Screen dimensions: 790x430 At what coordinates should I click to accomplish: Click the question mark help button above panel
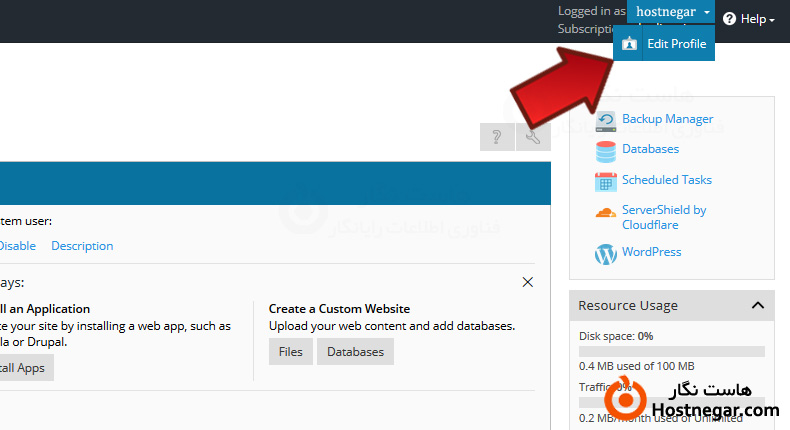point(497,138)
